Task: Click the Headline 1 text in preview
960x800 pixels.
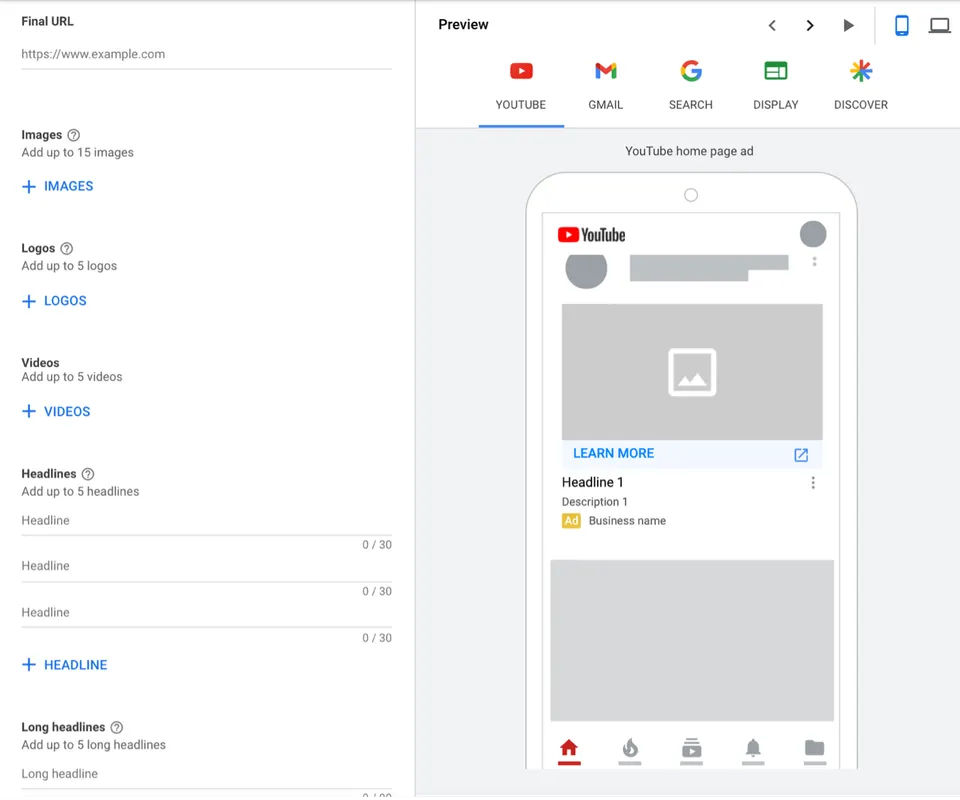Action: pos(593,482)
